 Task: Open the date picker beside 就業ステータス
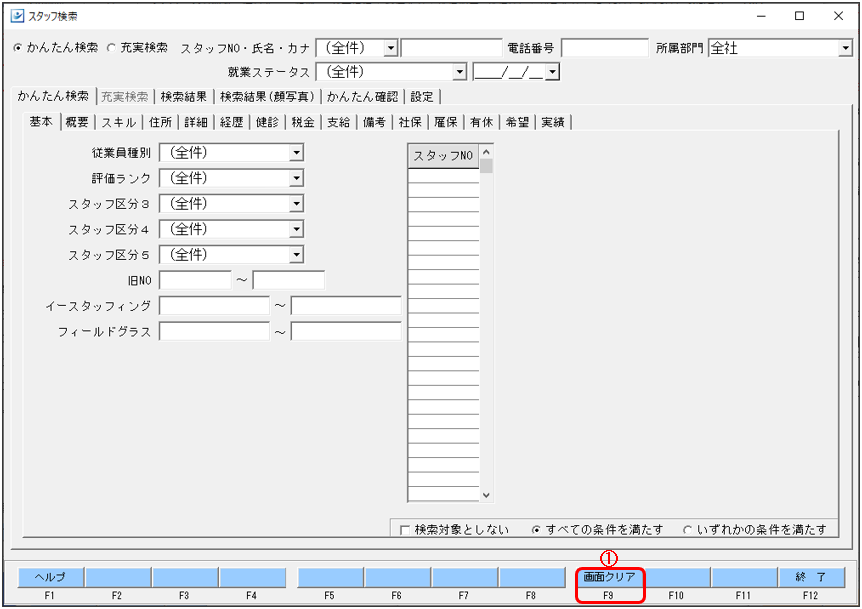click(552, 72)
